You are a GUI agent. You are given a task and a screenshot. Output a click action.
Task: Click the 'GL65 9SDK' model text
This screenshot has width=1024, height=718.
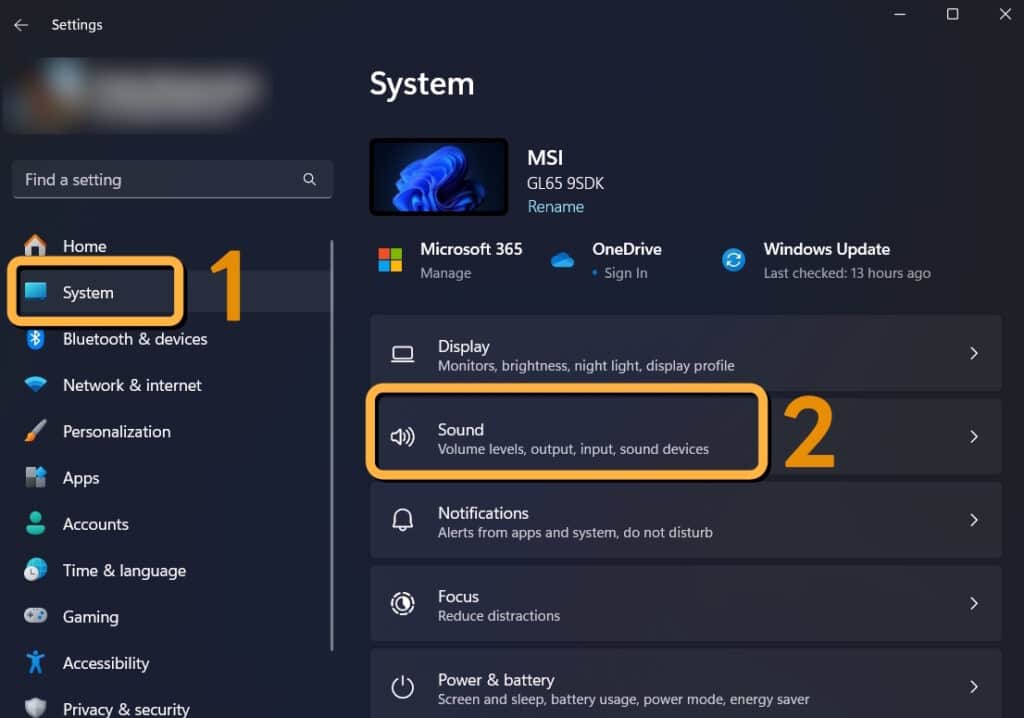pos(566,183)
